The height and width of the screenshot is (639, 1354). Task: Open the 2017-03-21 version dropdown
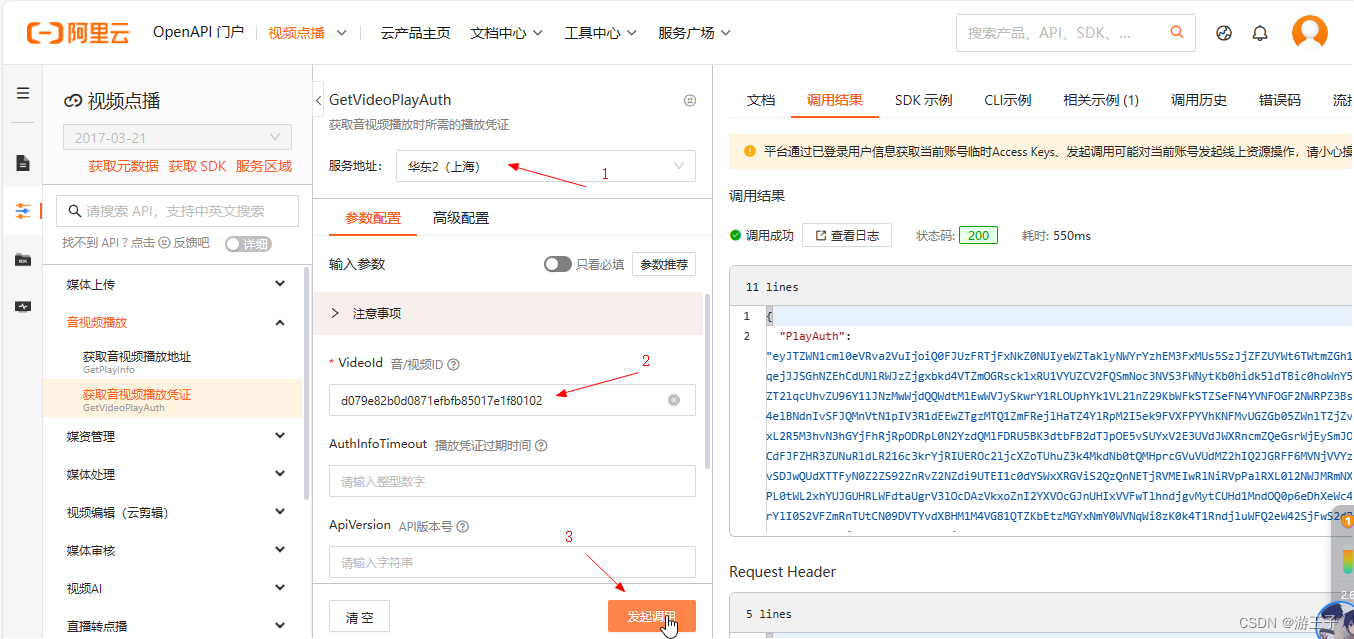tap(177, 138)
